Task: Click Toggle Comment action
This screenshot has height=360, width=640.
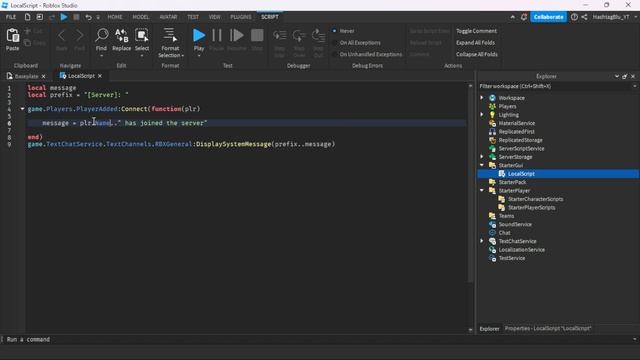Action: pos(476,31)
